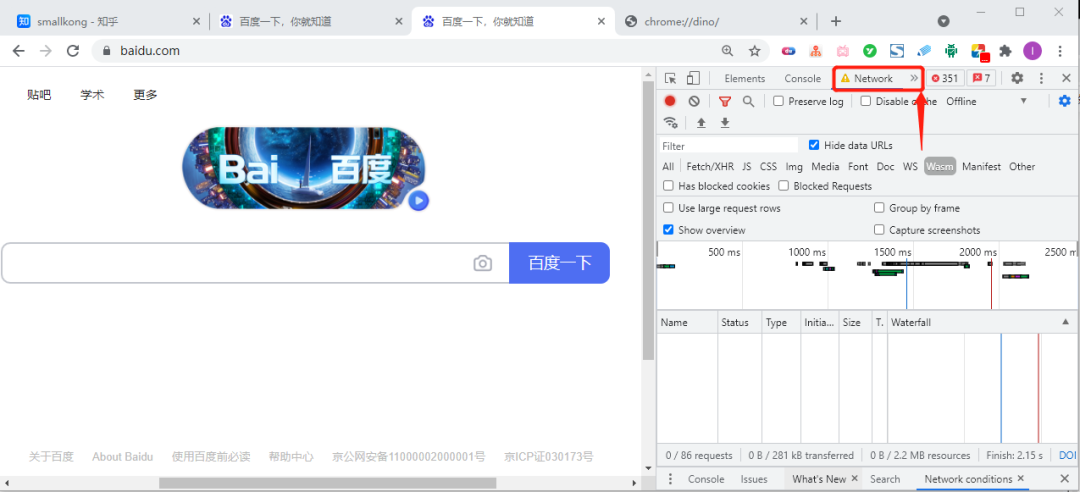
Task: Enable Group by frame checkbox
Action: tap(879, 208)
